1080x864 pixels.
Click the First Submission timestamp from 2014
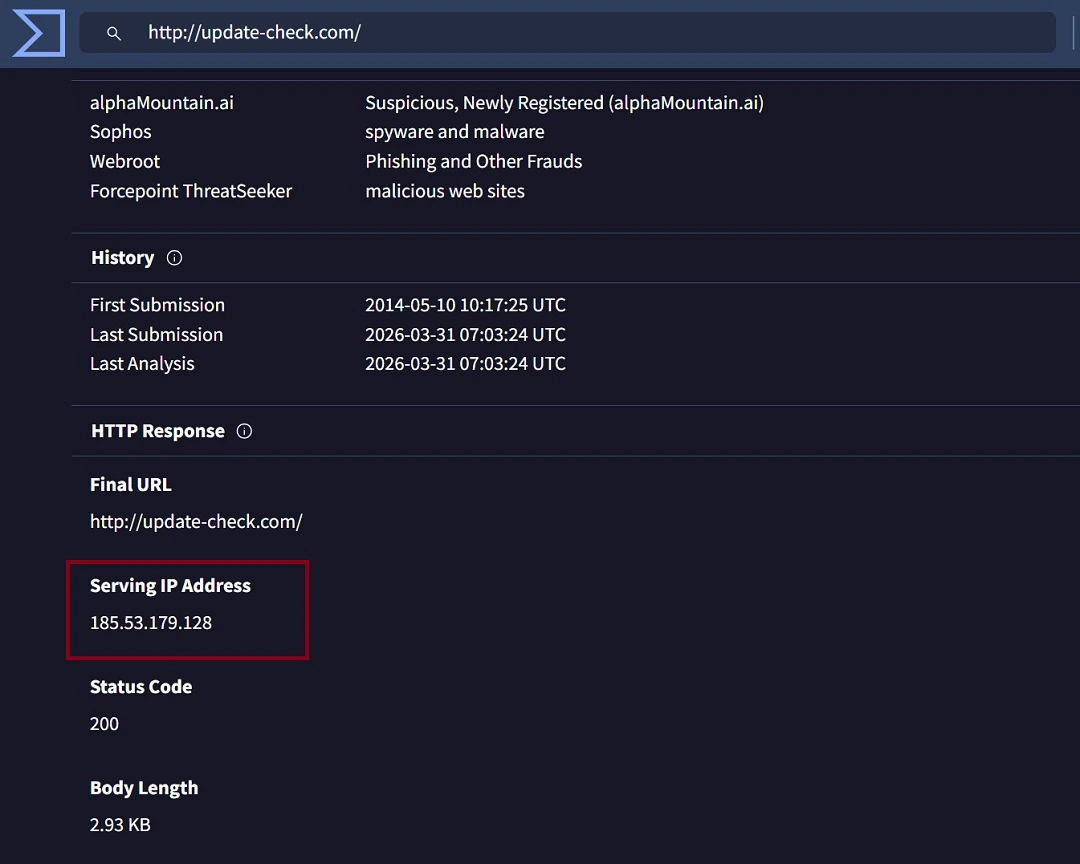click(465, 305)
